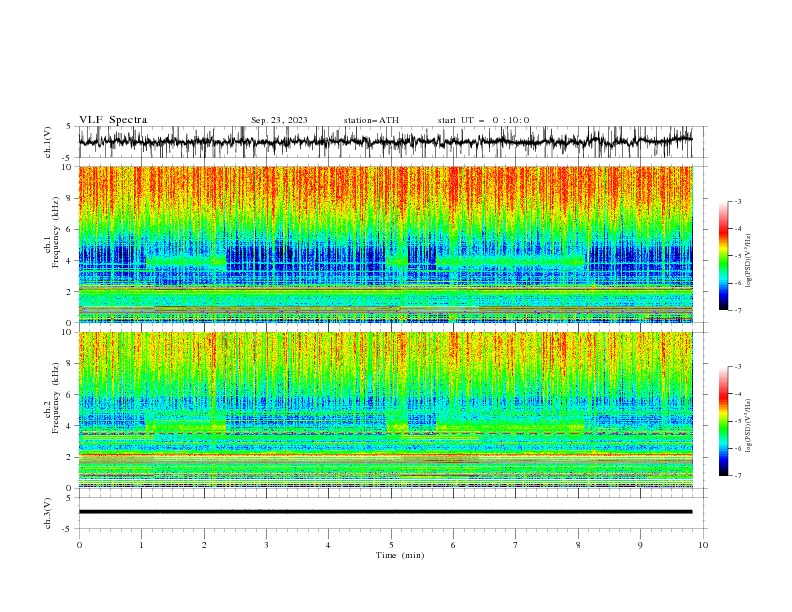Click the ch.1 colorbar "log(PSD)(V²/Hz)" label
792x612 pixels.
pos(748,261)
